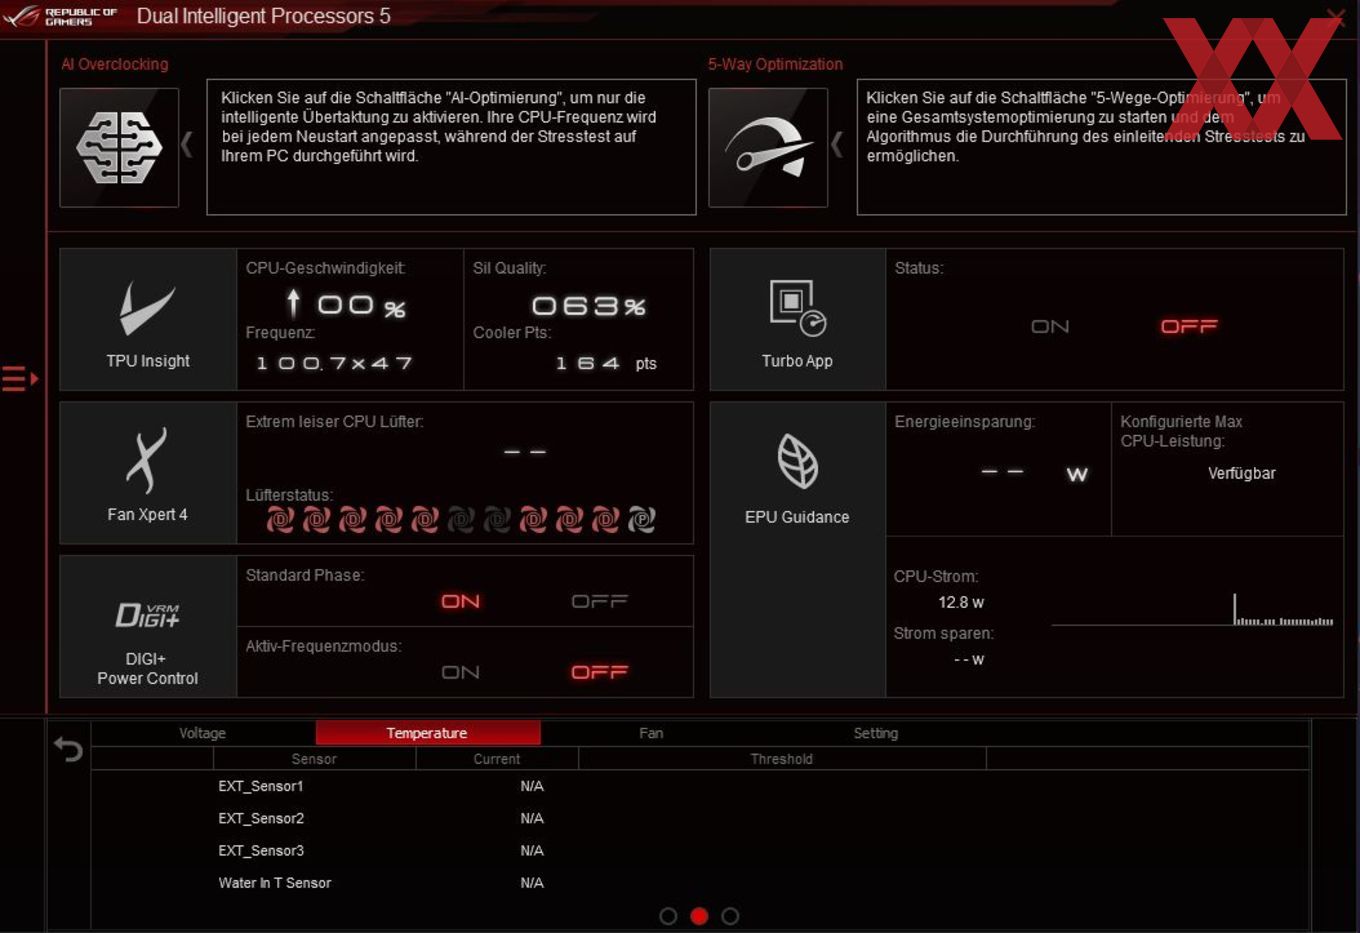Set Turbo App status to OFF

(1189, 327)
